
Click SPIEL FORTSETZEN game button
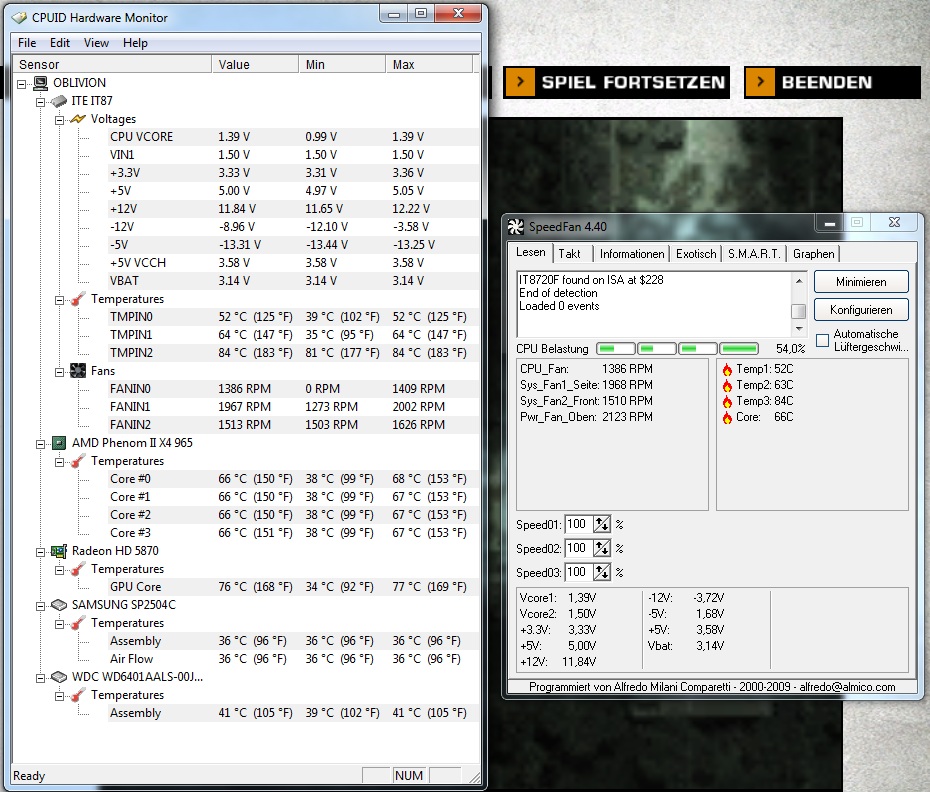coord(616,82)
